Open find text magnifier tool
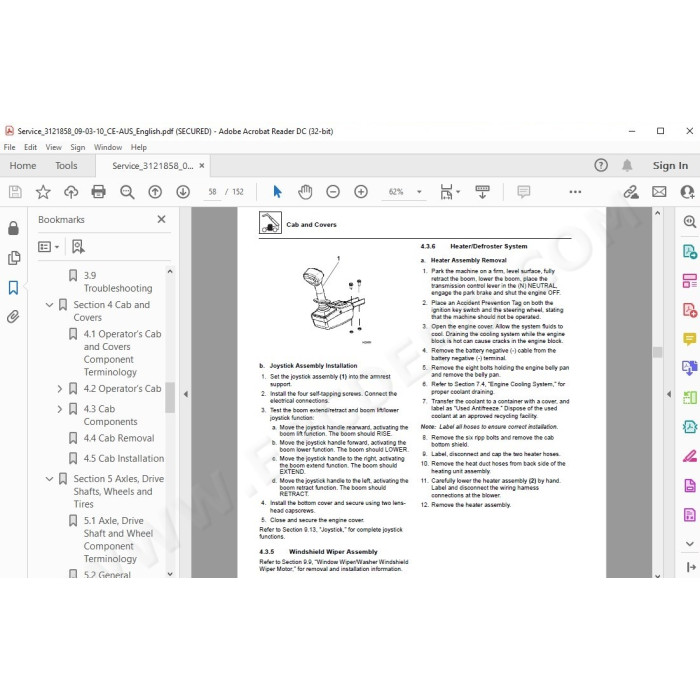Viewport: 700px width, 700px height. point(127,192)
